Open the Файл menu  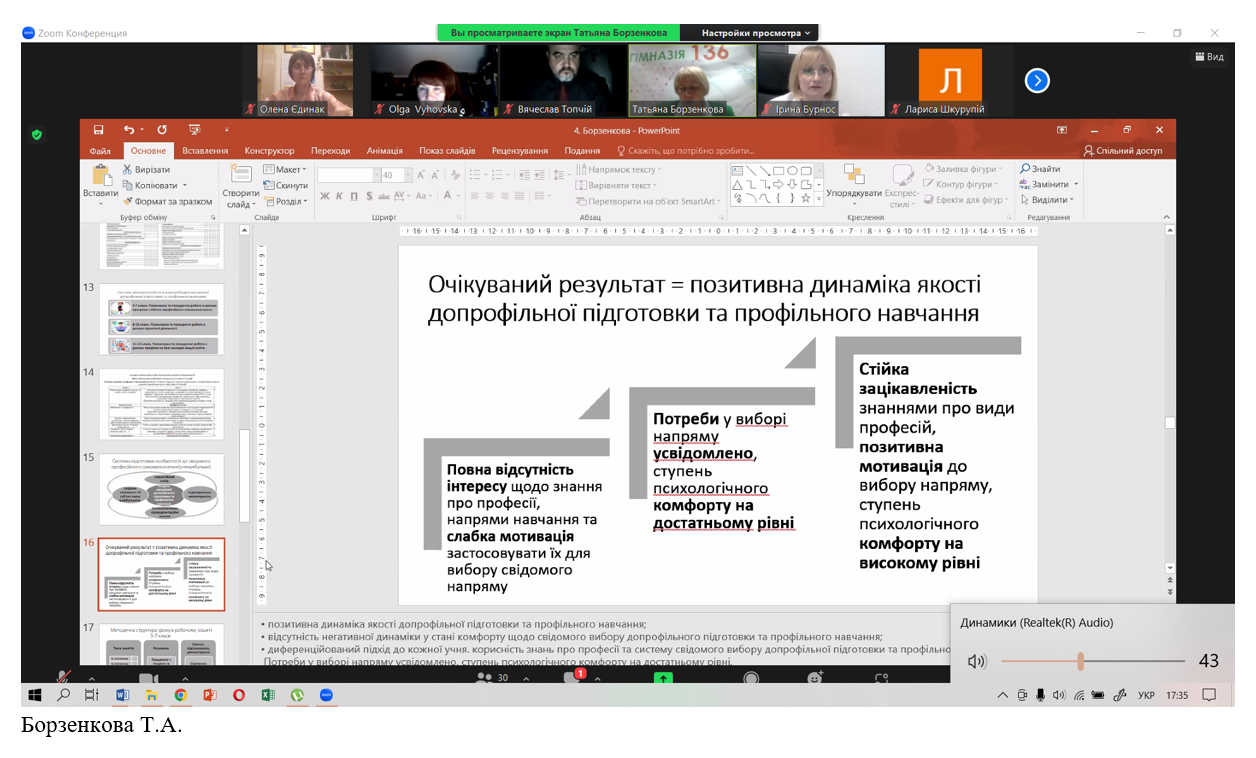coord(100,151)
